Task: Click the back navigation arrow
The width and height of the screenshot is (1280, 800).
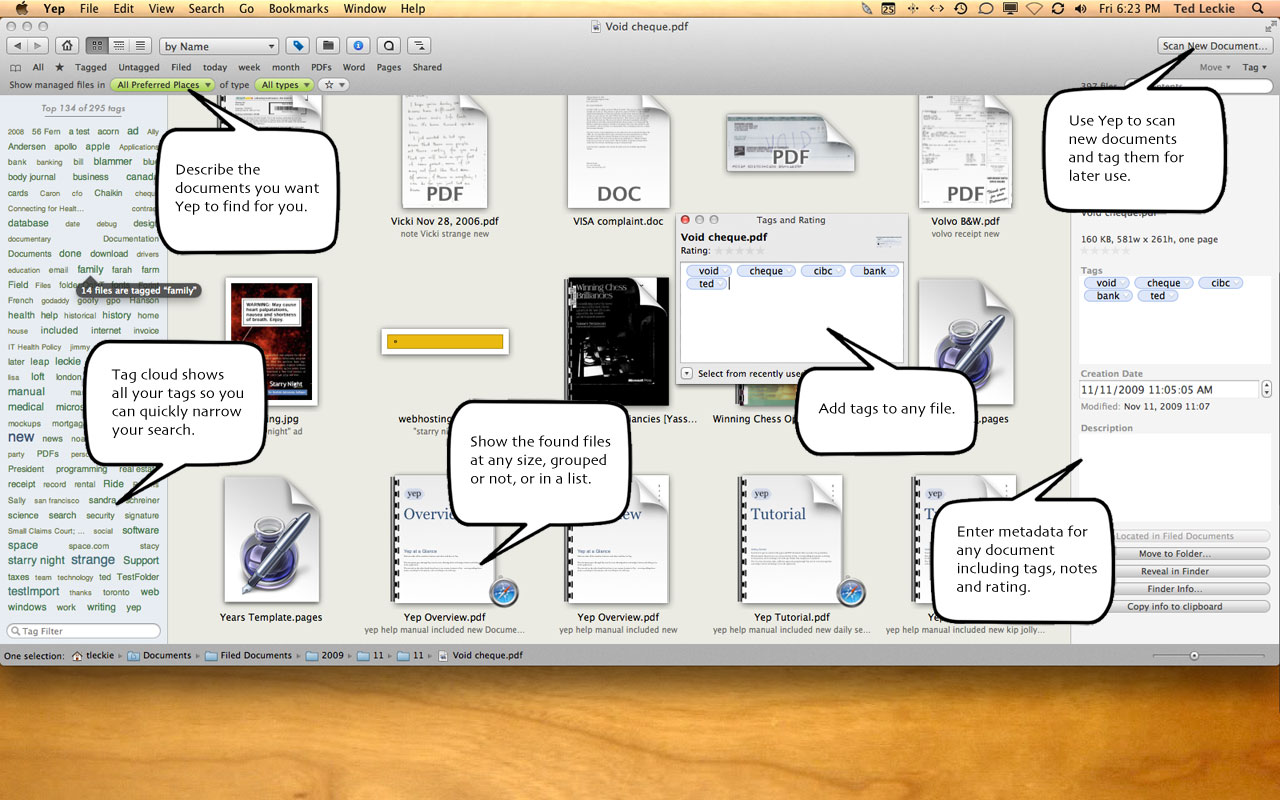Action: coord(17,46)
